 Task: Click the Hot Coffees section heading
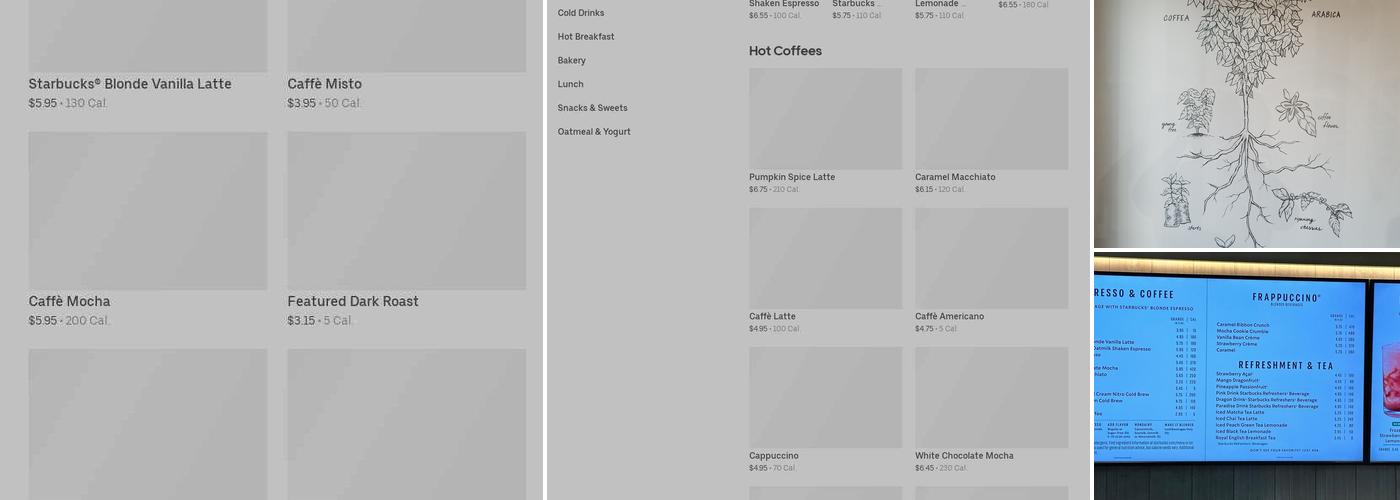pyautogui.click(x=785, y=51)
